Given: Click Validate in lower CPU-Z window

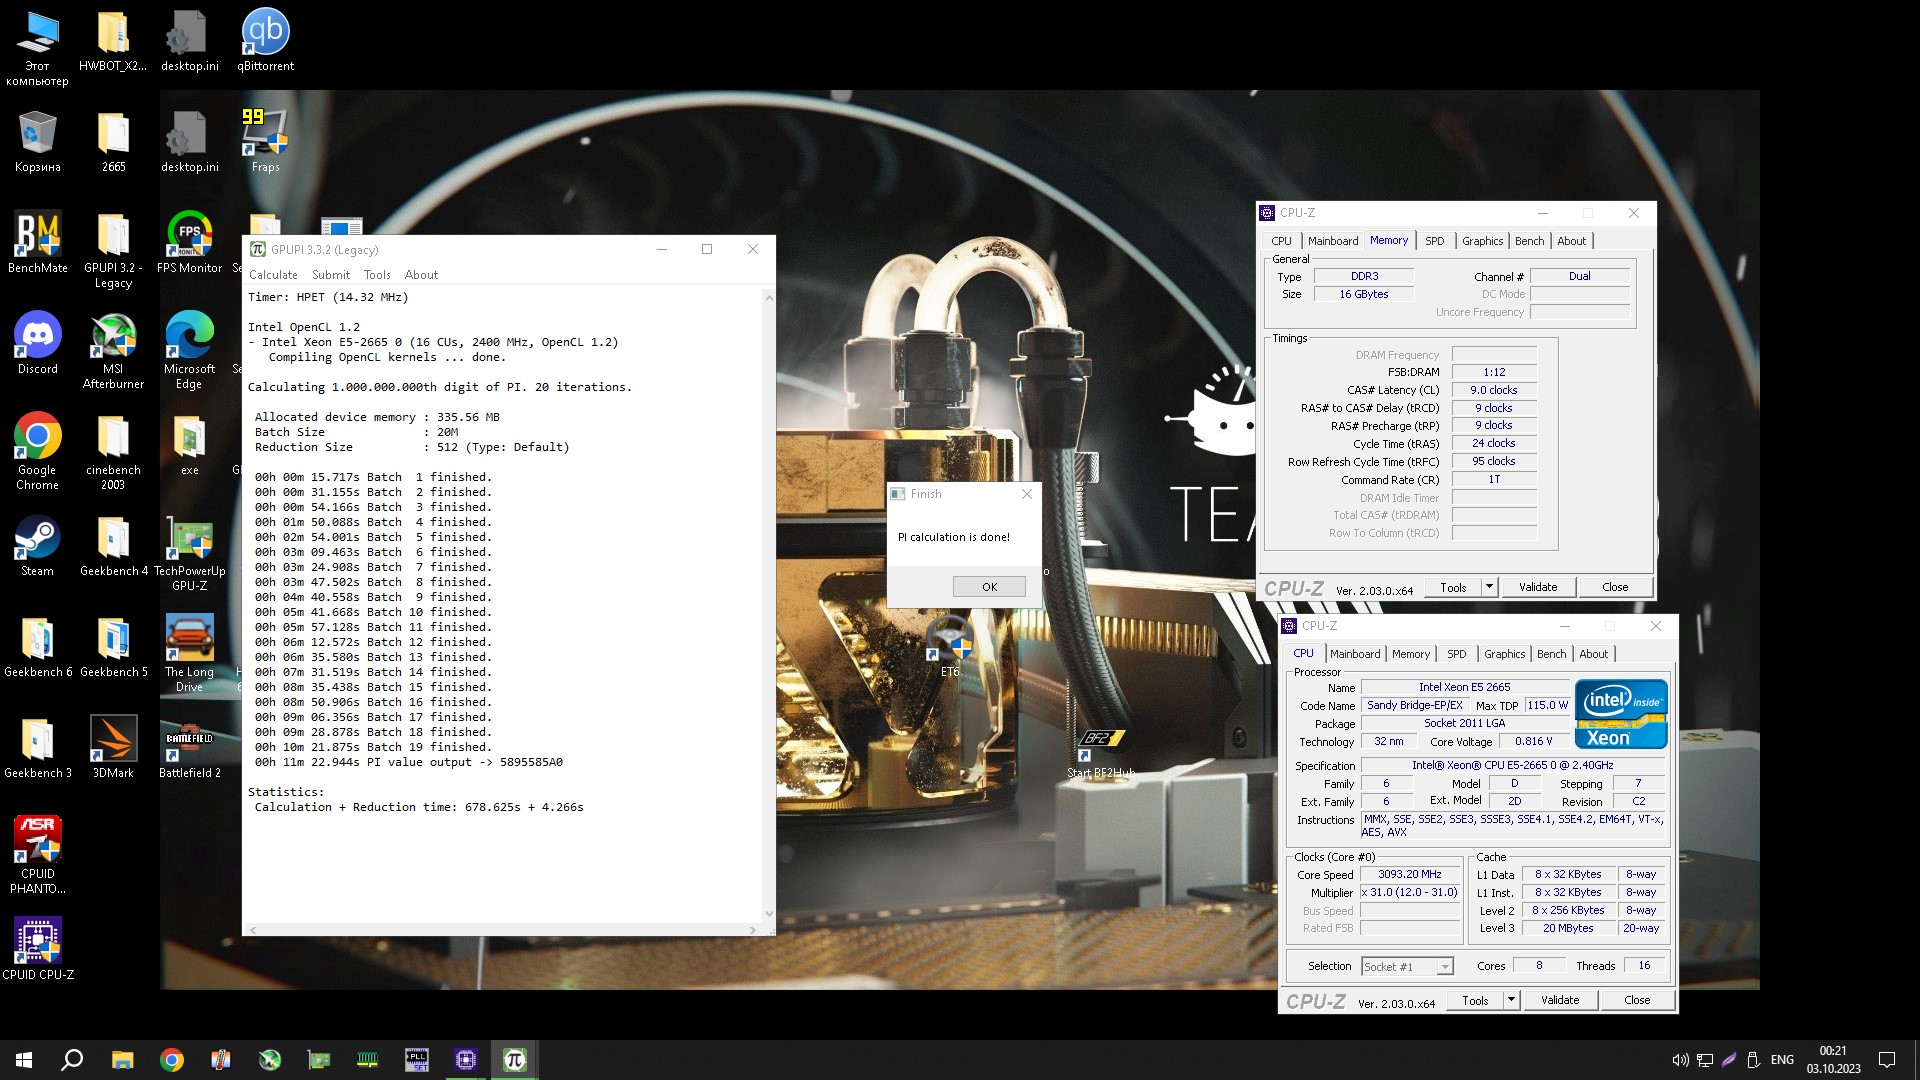Looking at the screenshot, I should (x=1559, y=1000).
